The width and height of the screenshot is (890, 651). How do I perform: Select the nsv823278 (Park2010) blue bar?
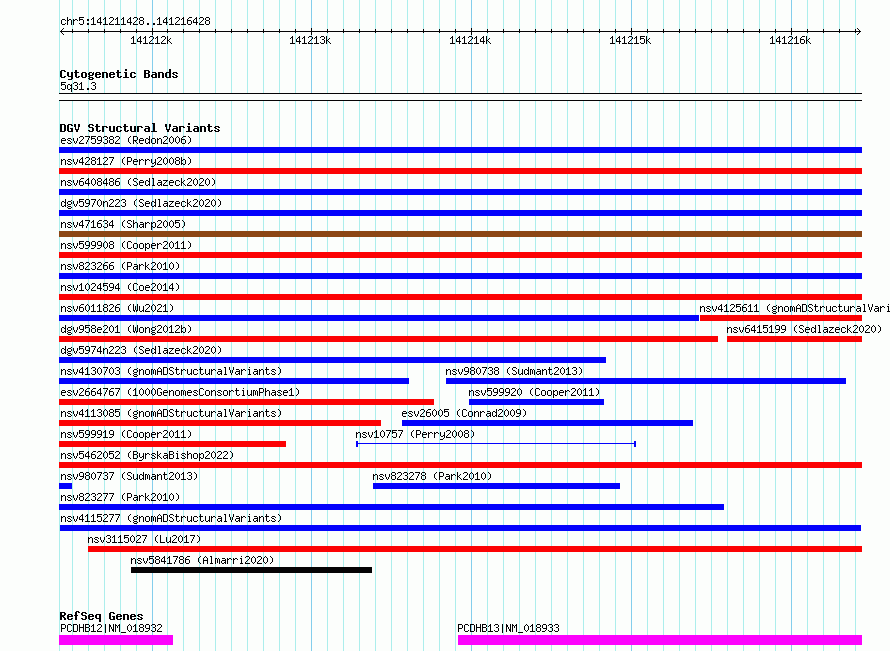496,486
